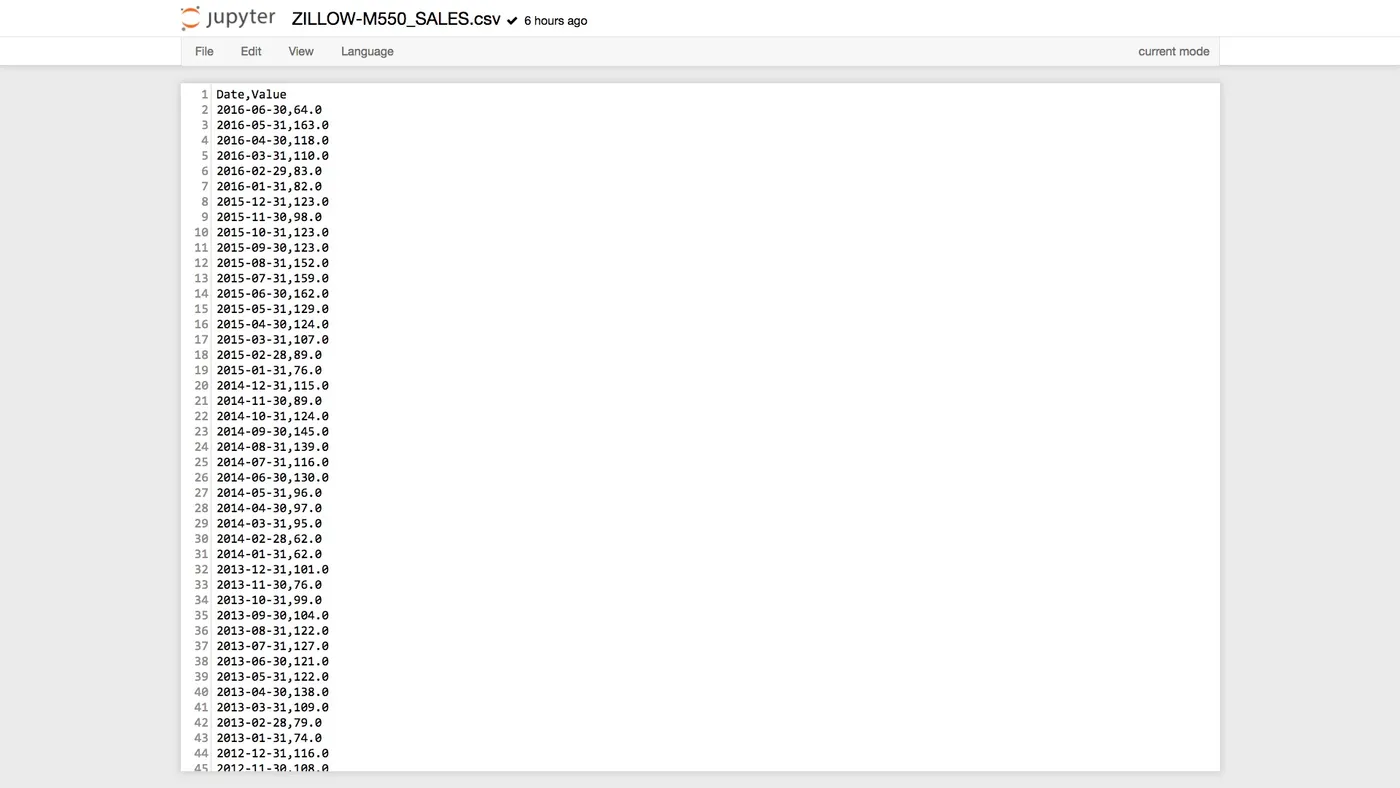
Task: Select line number 1 in gutter
Action: click(204, 95)
